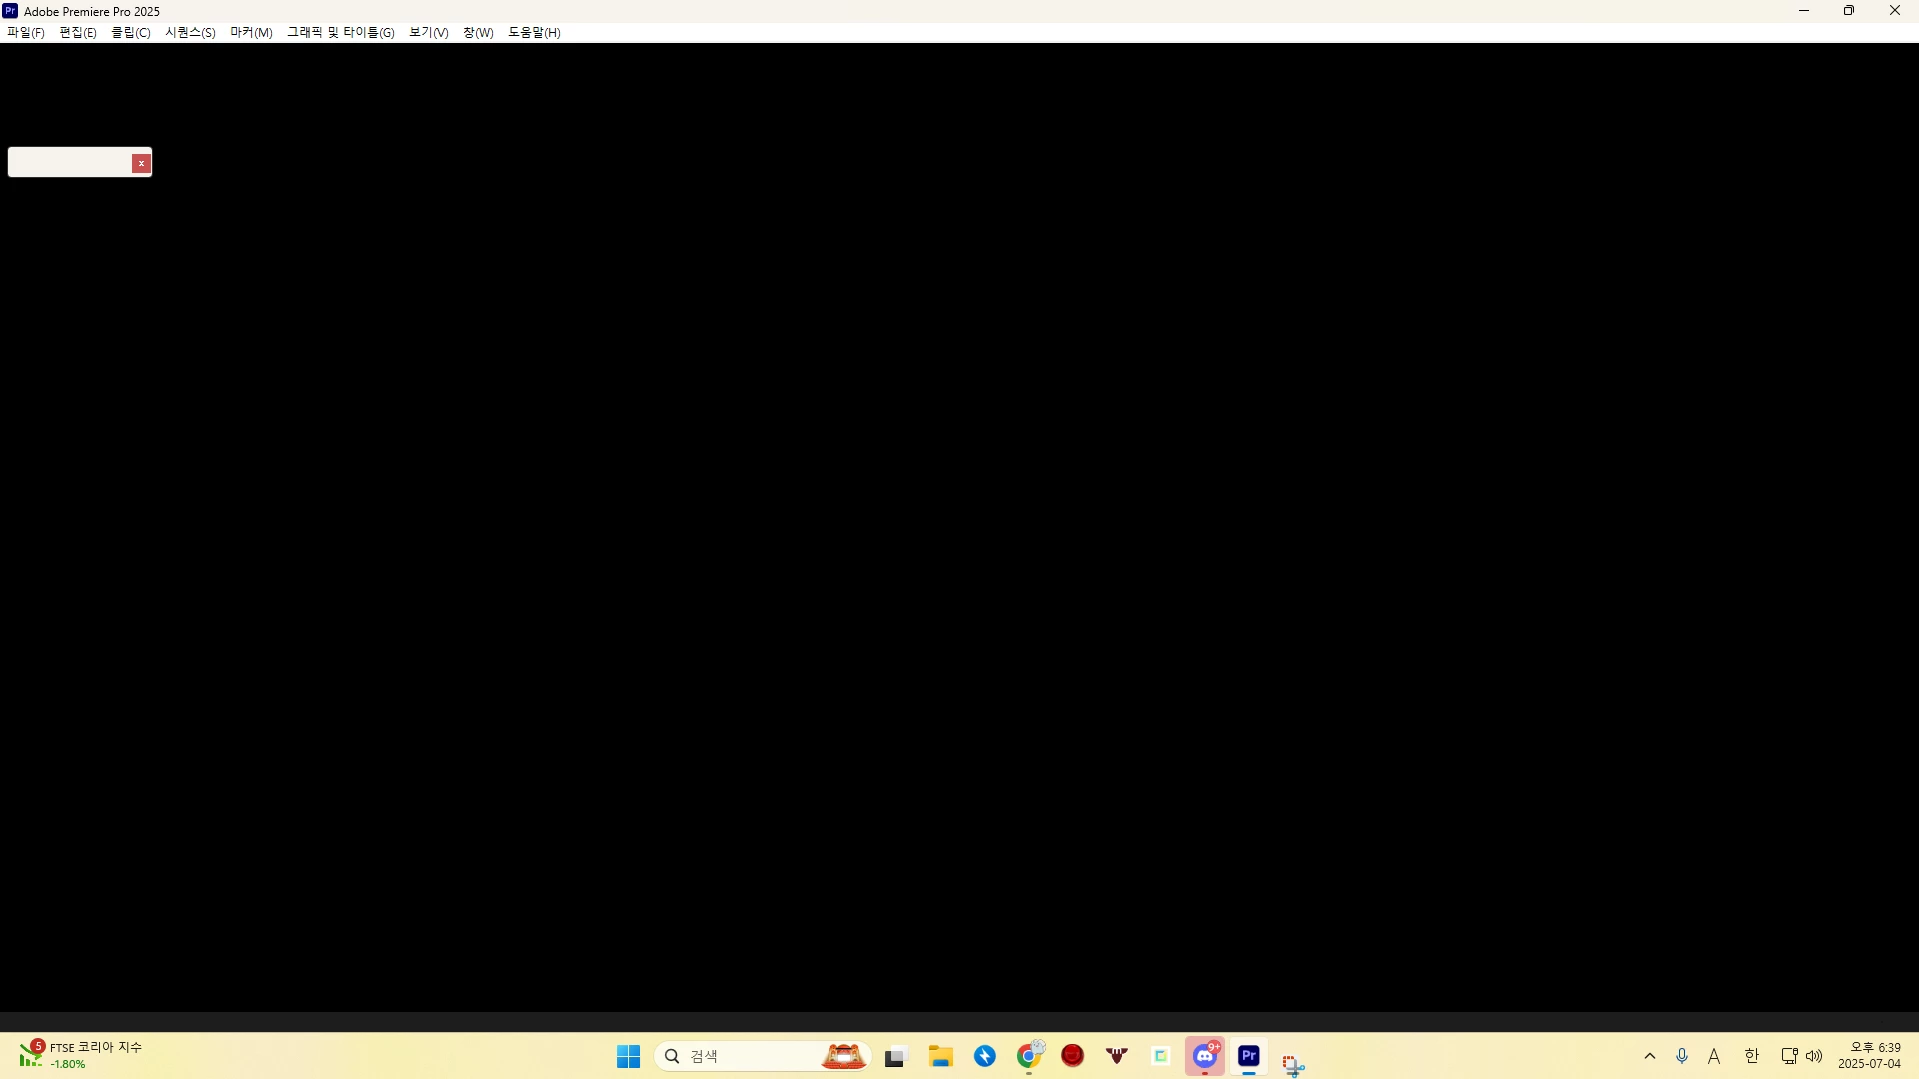Open File Explorer from the taskbar

point(940,1056)
